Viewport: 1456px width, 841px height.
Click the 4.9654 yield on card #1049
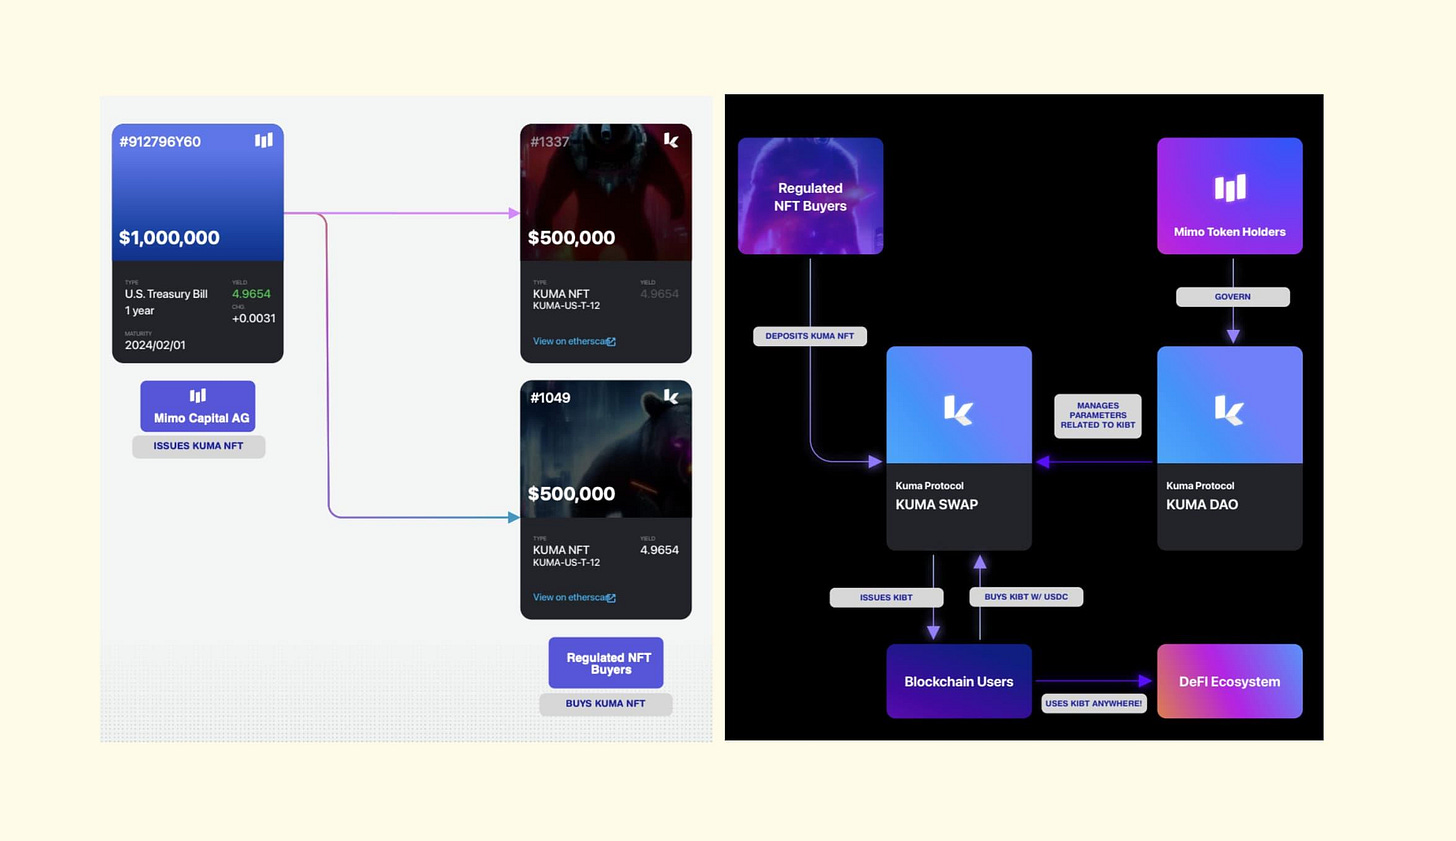pos(659,550)
